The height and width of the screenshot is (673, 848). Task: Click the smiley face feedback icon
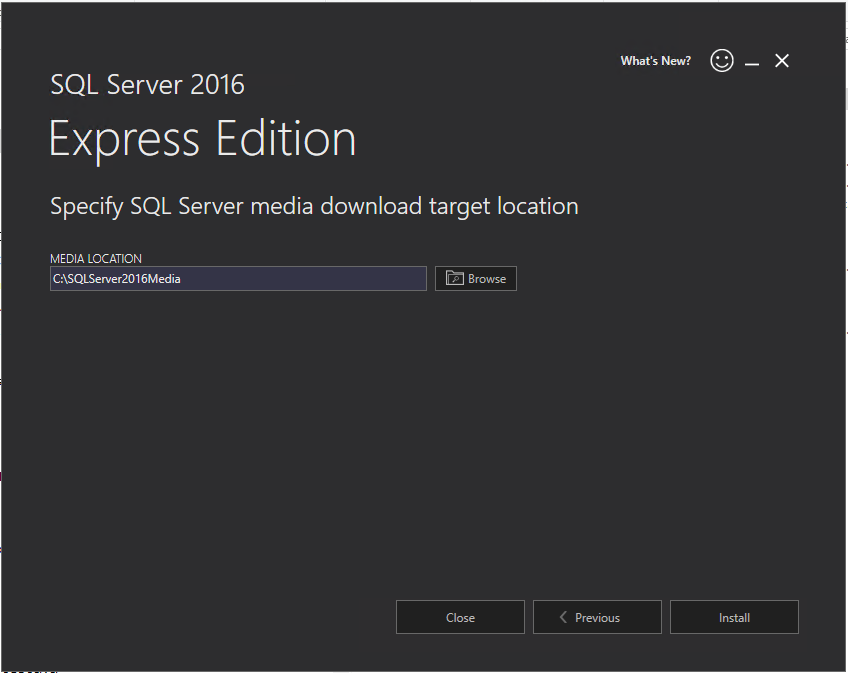[721, 61]
